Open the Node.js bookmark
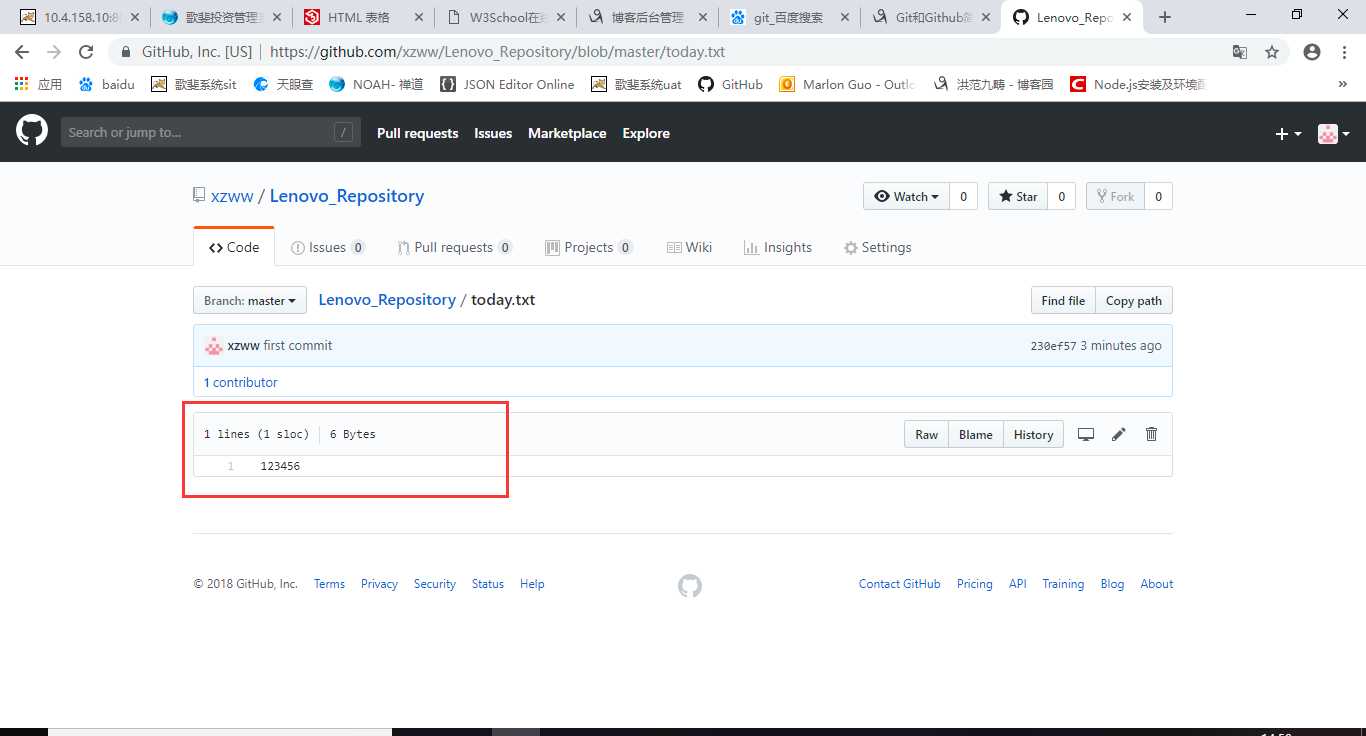This screenshot has width=1366, height=736. click(x=1138, y=84)
